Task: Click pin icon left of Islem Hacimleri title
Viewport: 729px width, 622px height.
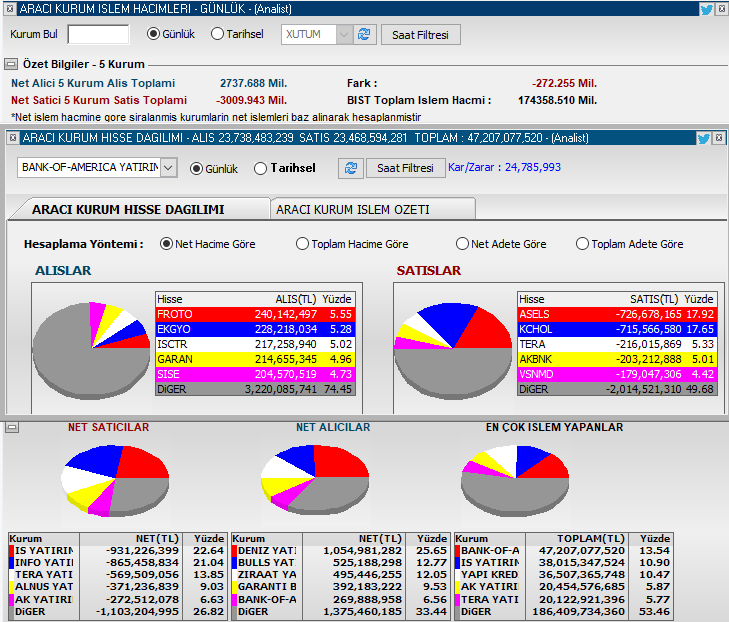Action: [9, 8]
